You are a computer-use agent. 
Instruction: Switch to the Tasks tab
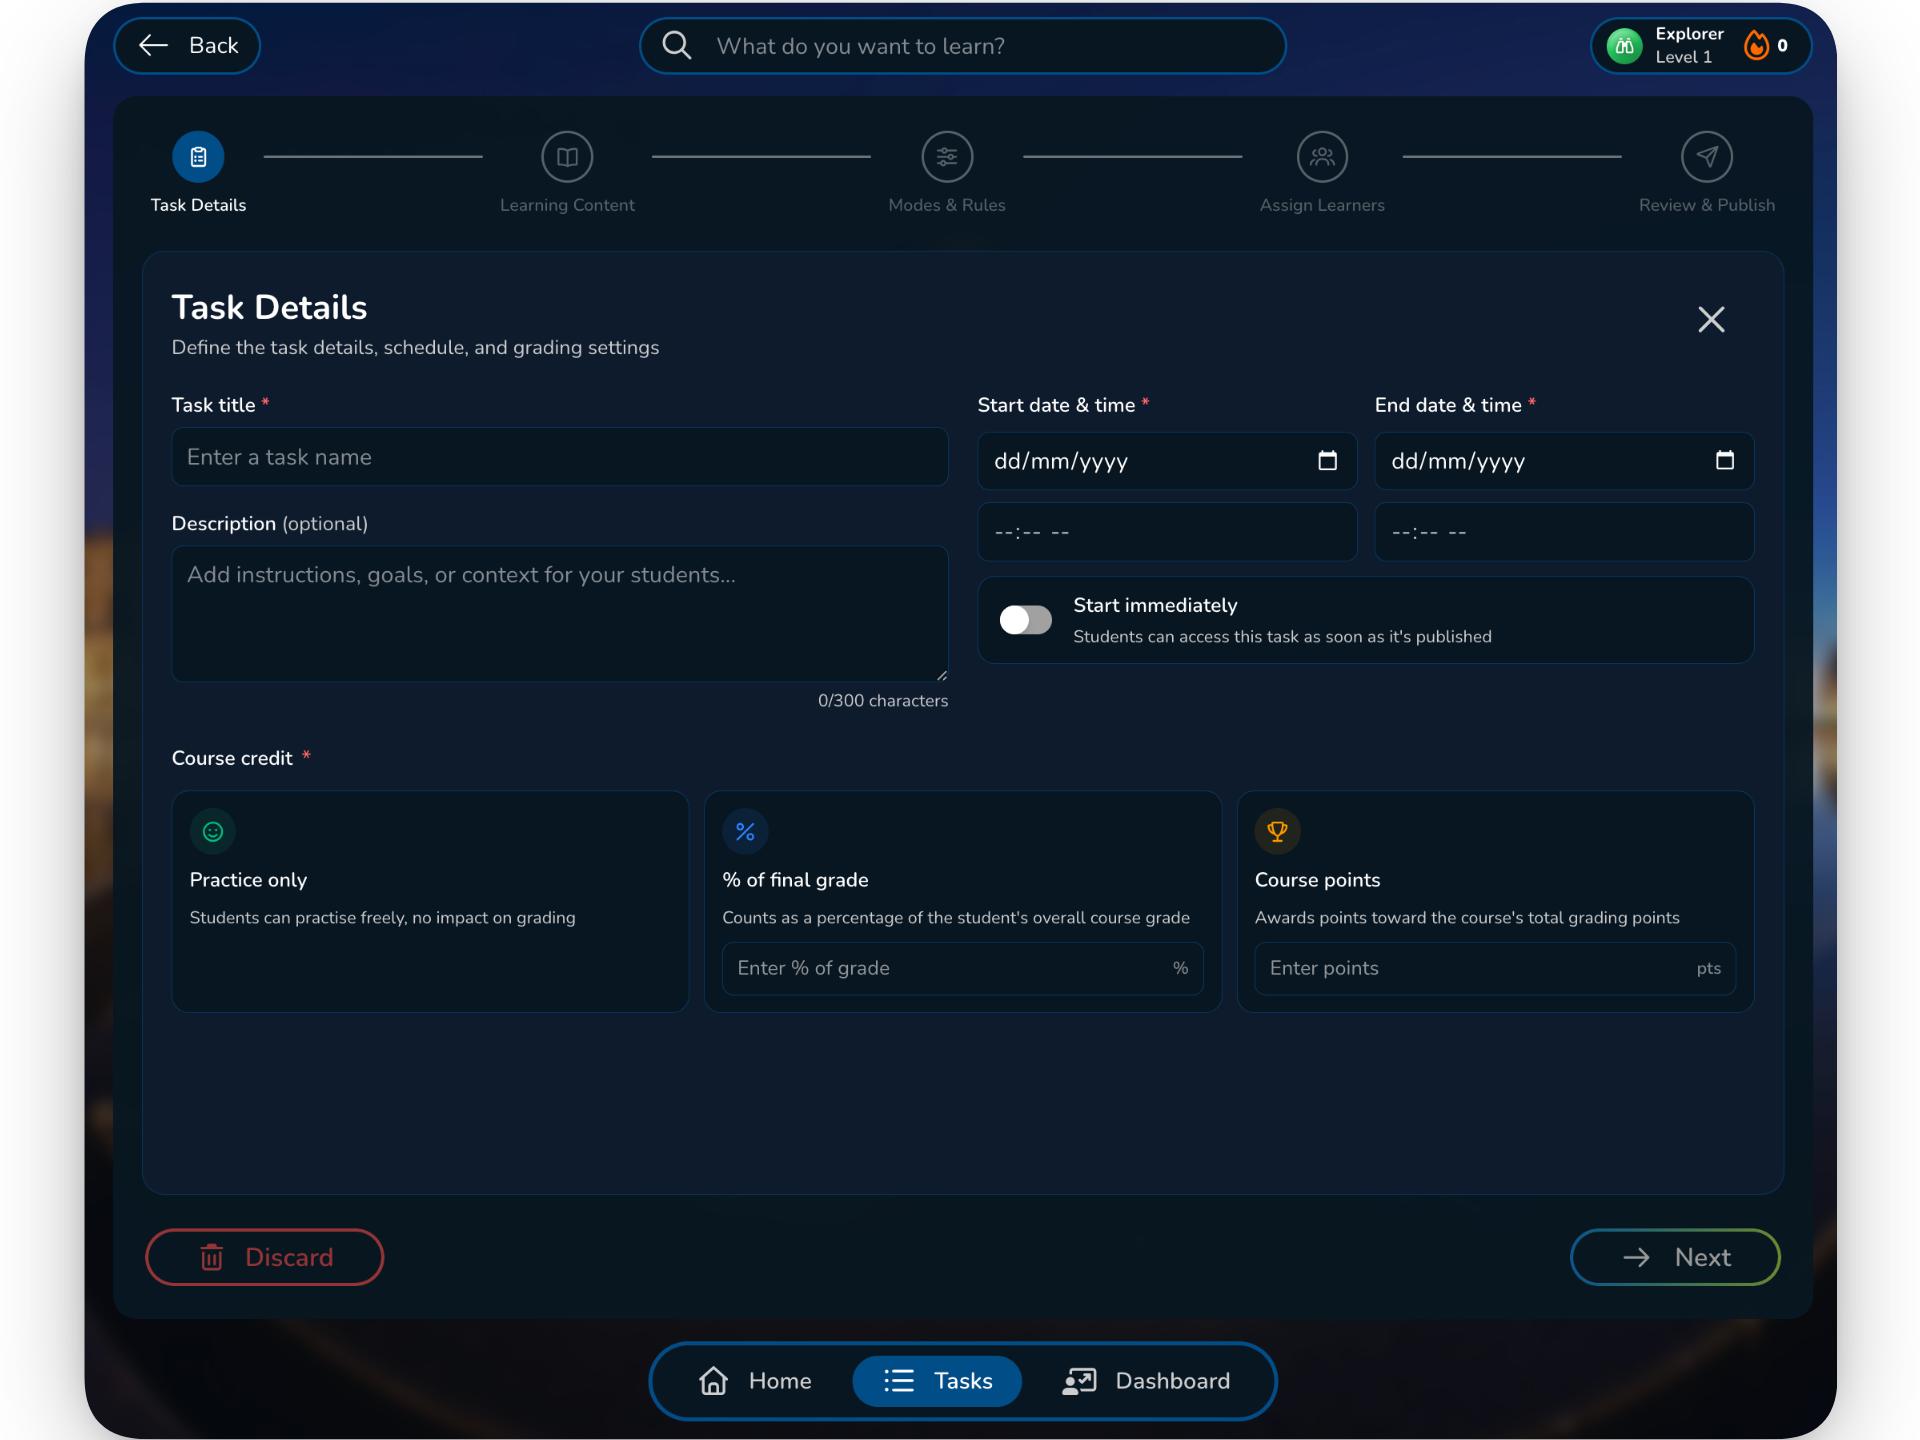click(937, 1381)
